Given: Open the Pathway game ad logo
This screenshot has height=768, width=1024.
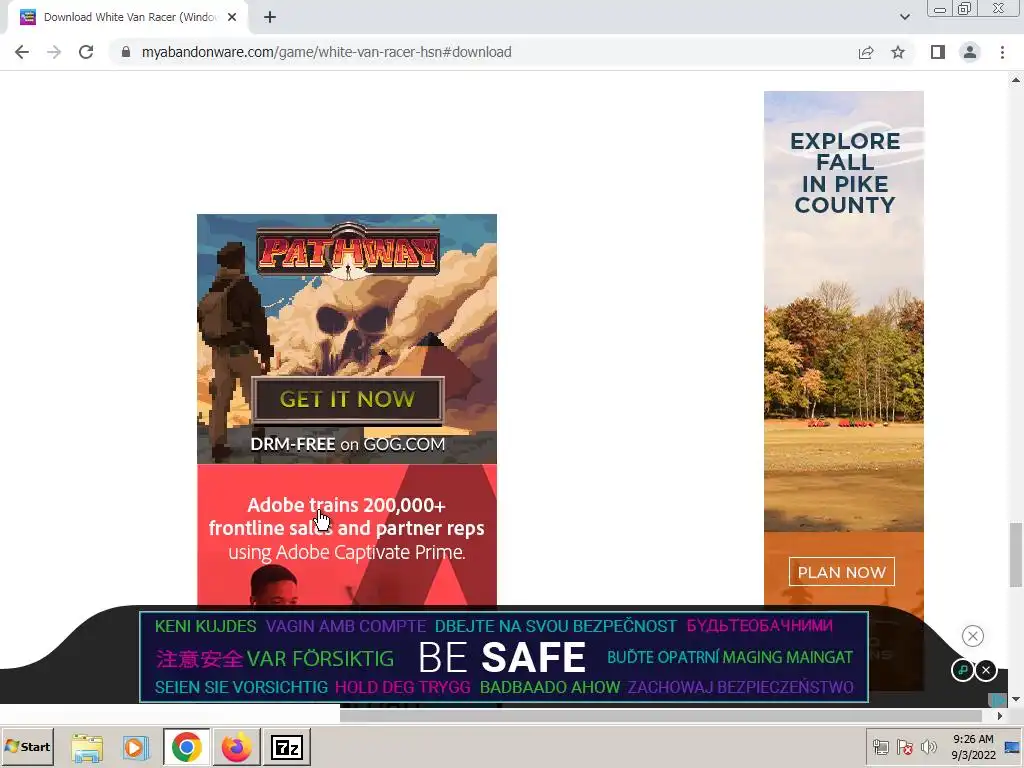Looking at the screenshot, I should tap(347, 251).
